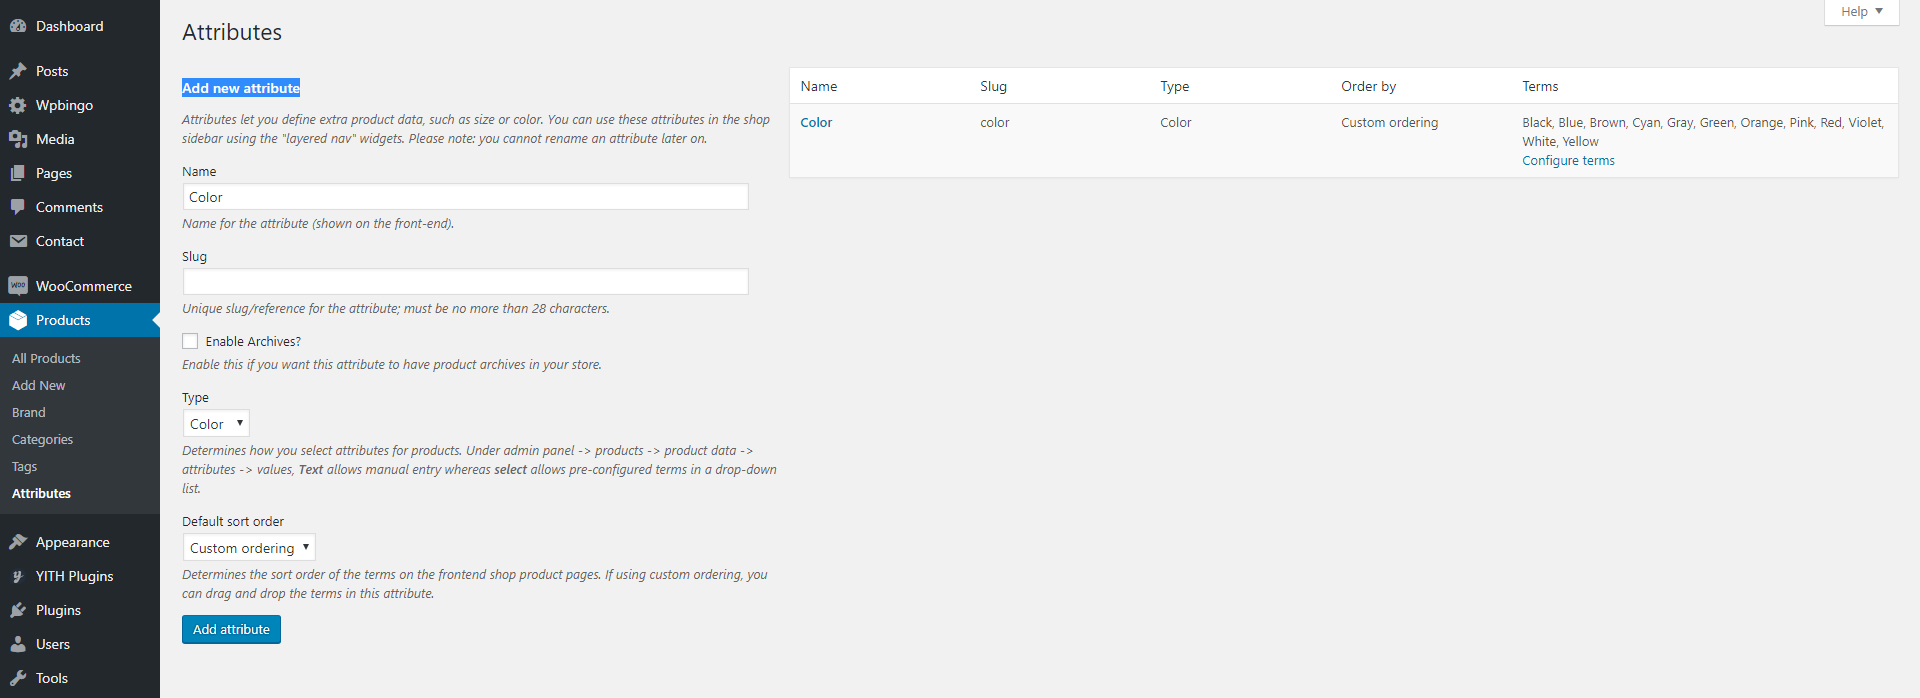This screenshot has height=698, width=1920.
Task: Click the empty Slug input field
Action: 466,282
